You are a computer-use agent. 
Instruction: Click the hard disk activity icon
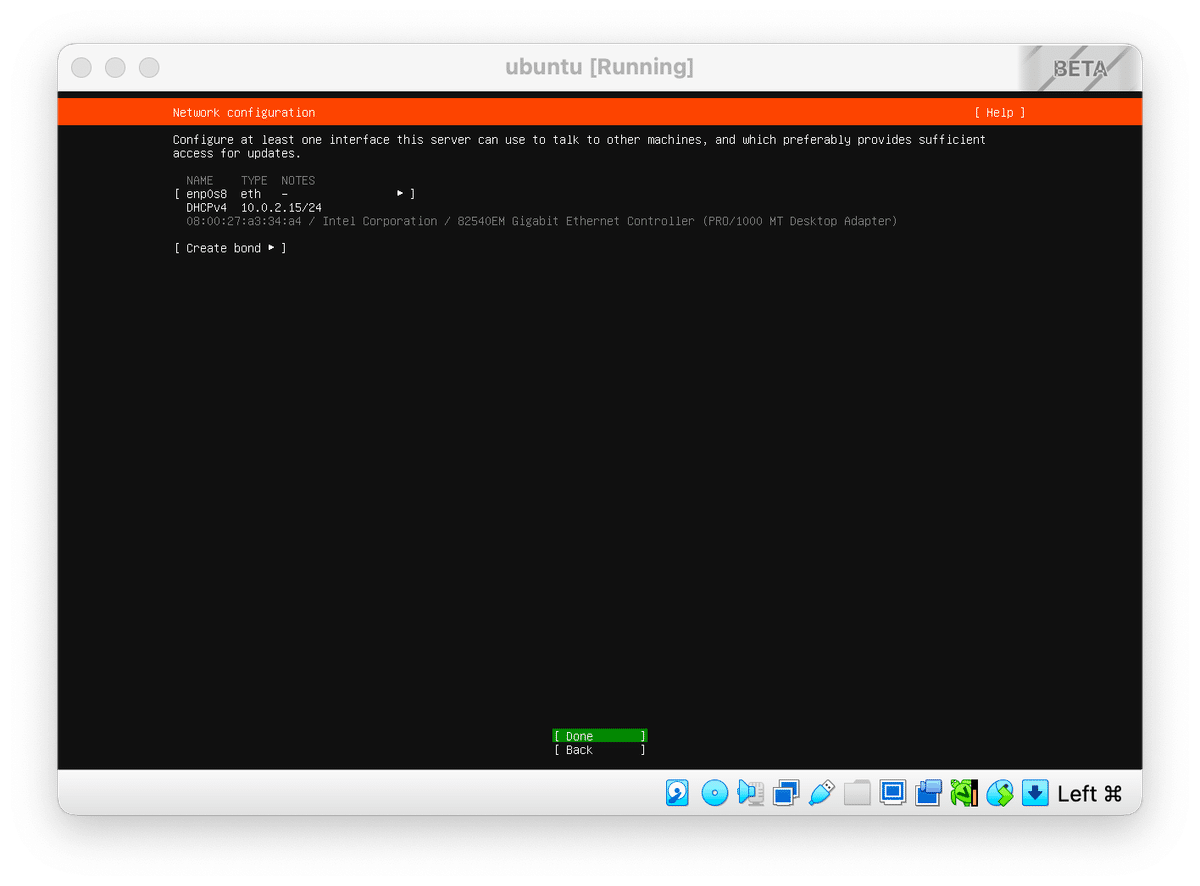pos(677,793)
